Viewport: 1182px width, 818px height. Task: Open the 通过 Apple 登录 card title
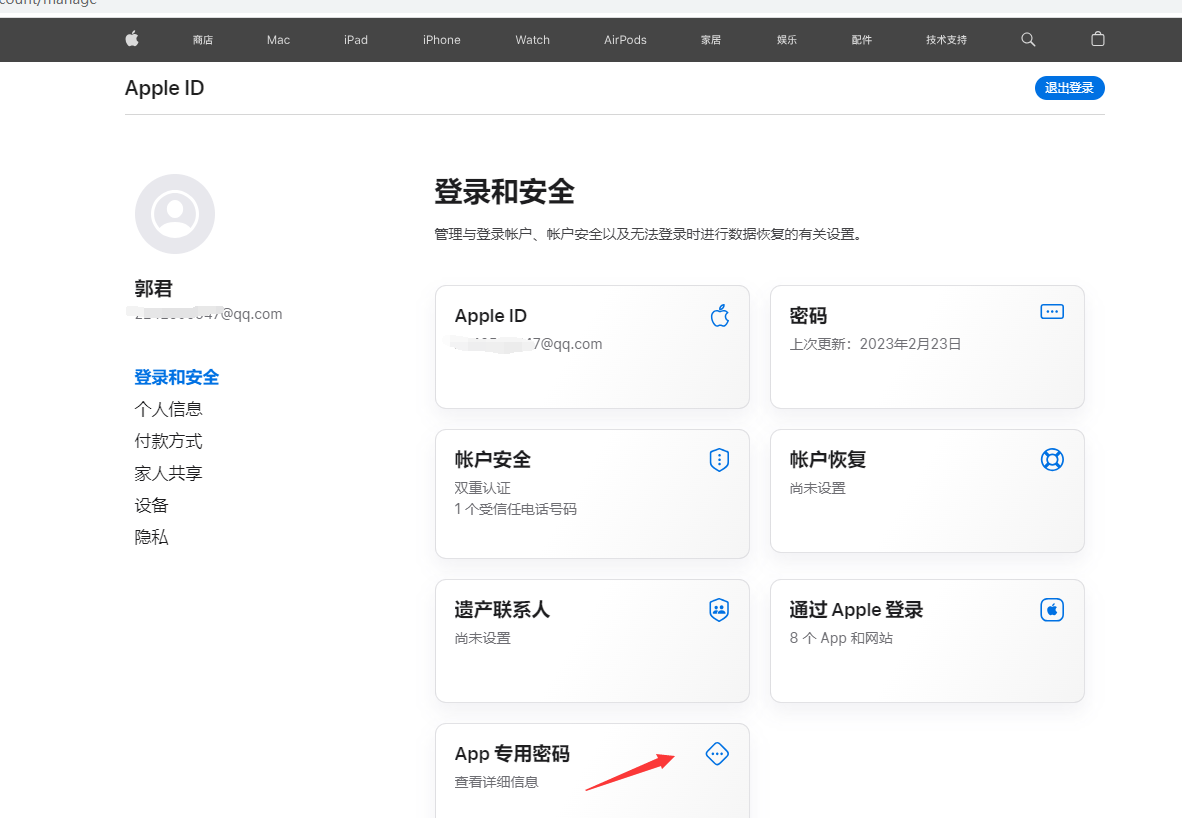[856, 609]
